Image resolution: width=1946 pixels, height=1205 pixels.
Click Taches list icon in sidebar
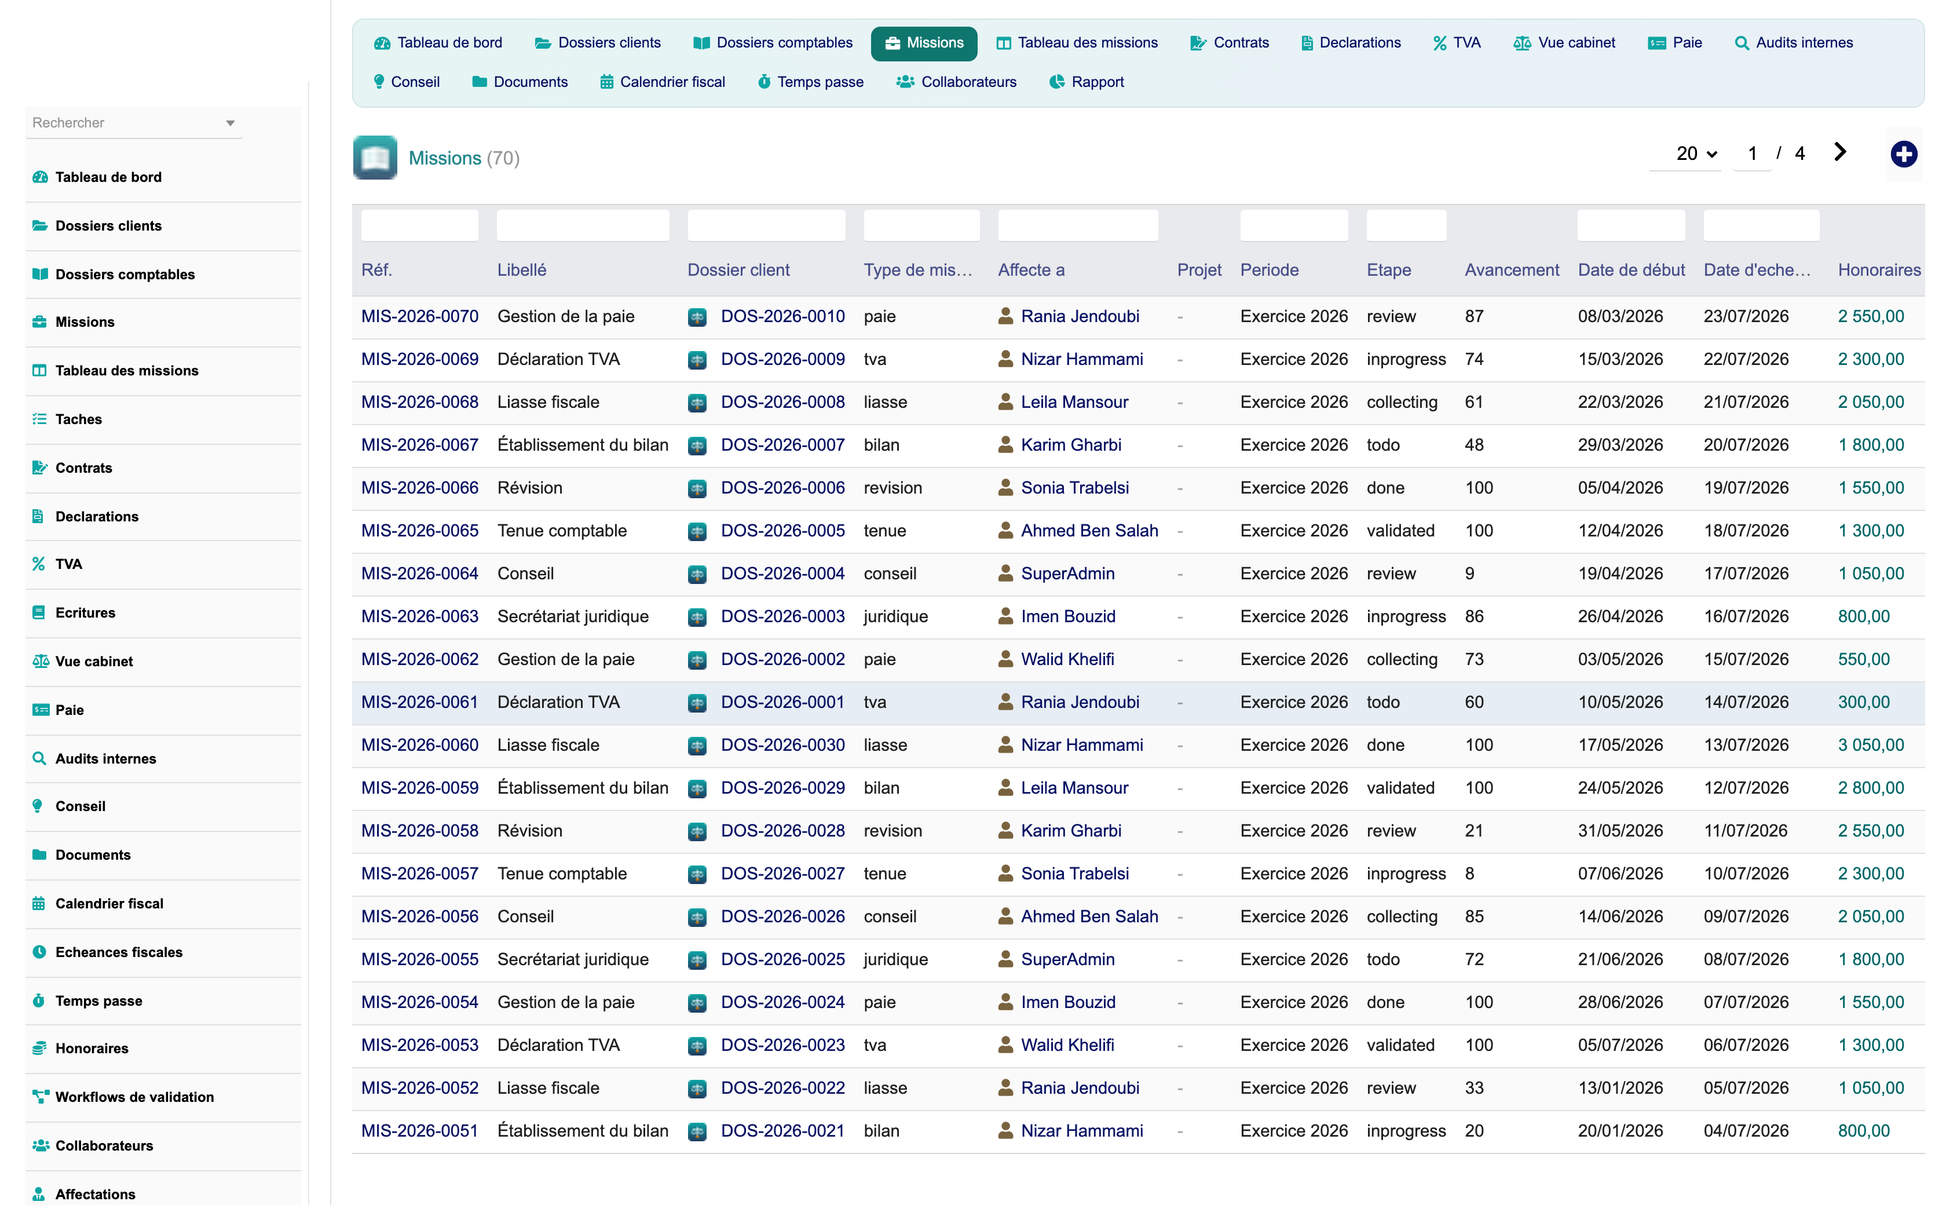(x=40, y=419)
